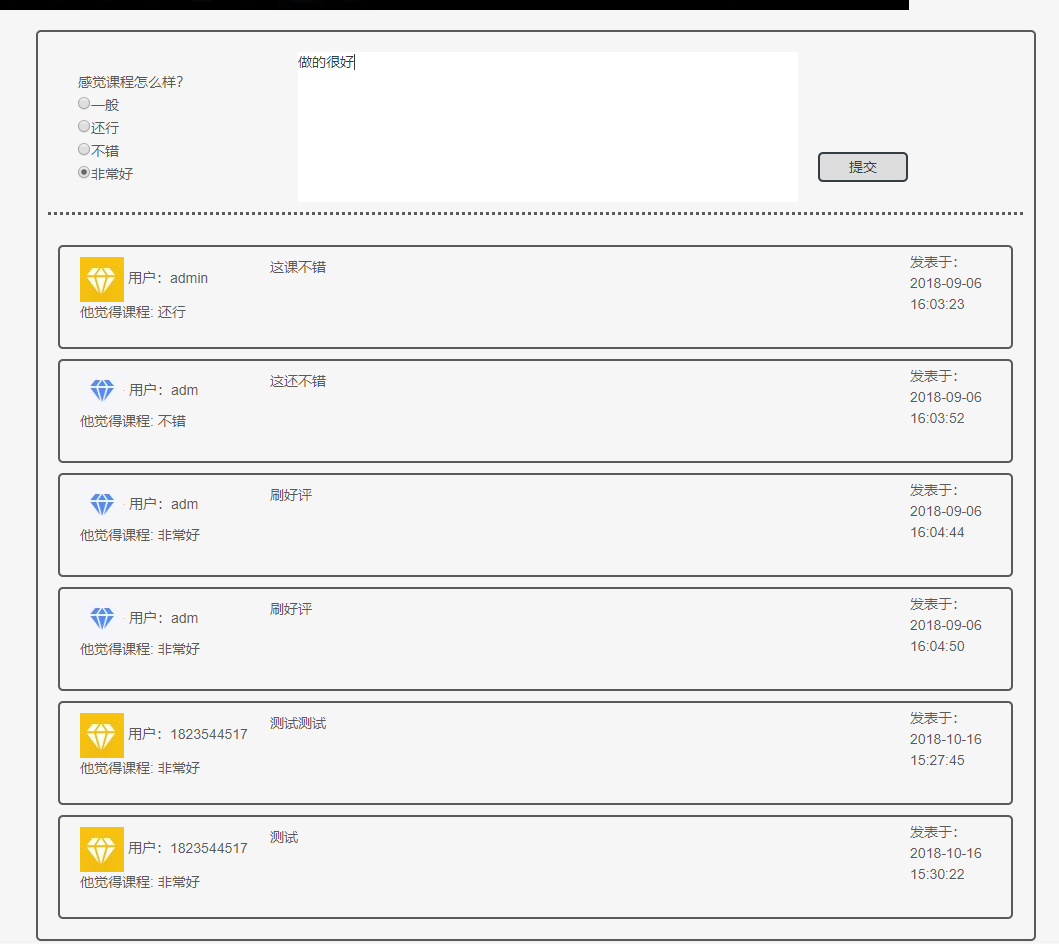Click blue diamond avatar on 16:04:50 comment
This screenshot has width=1059, height=944.
pyautogui.click(x=102, y=618)
